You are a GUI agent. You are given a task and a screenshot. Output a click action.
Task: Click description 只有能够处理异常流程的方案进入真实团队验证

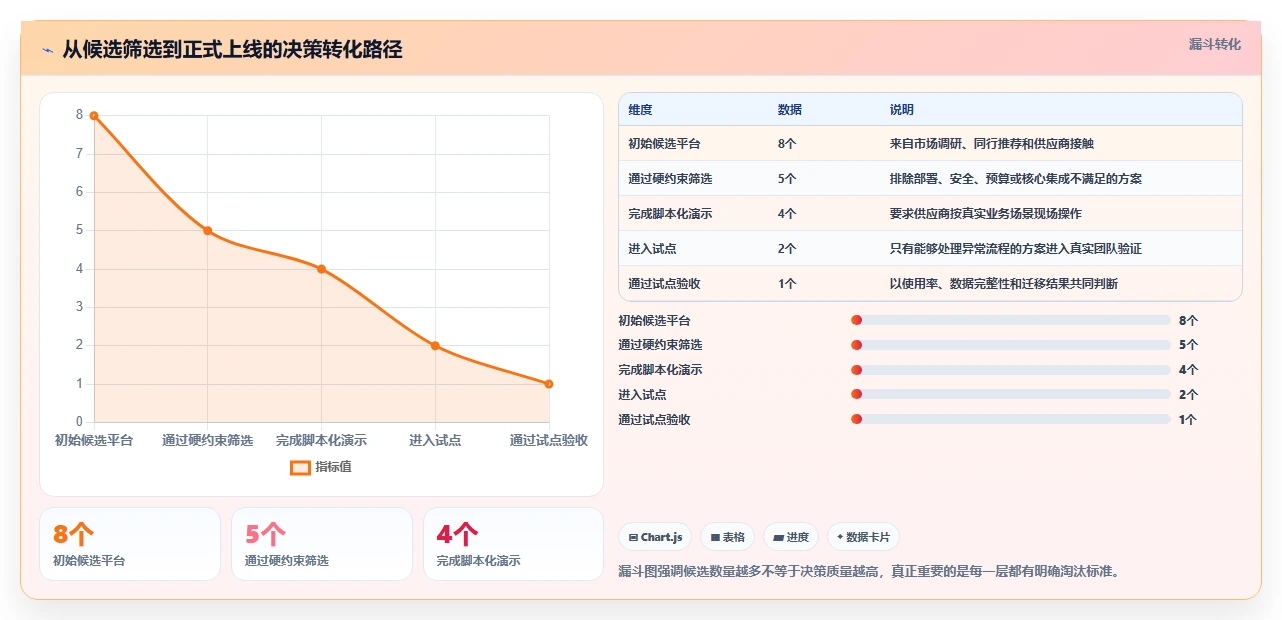1015,249
